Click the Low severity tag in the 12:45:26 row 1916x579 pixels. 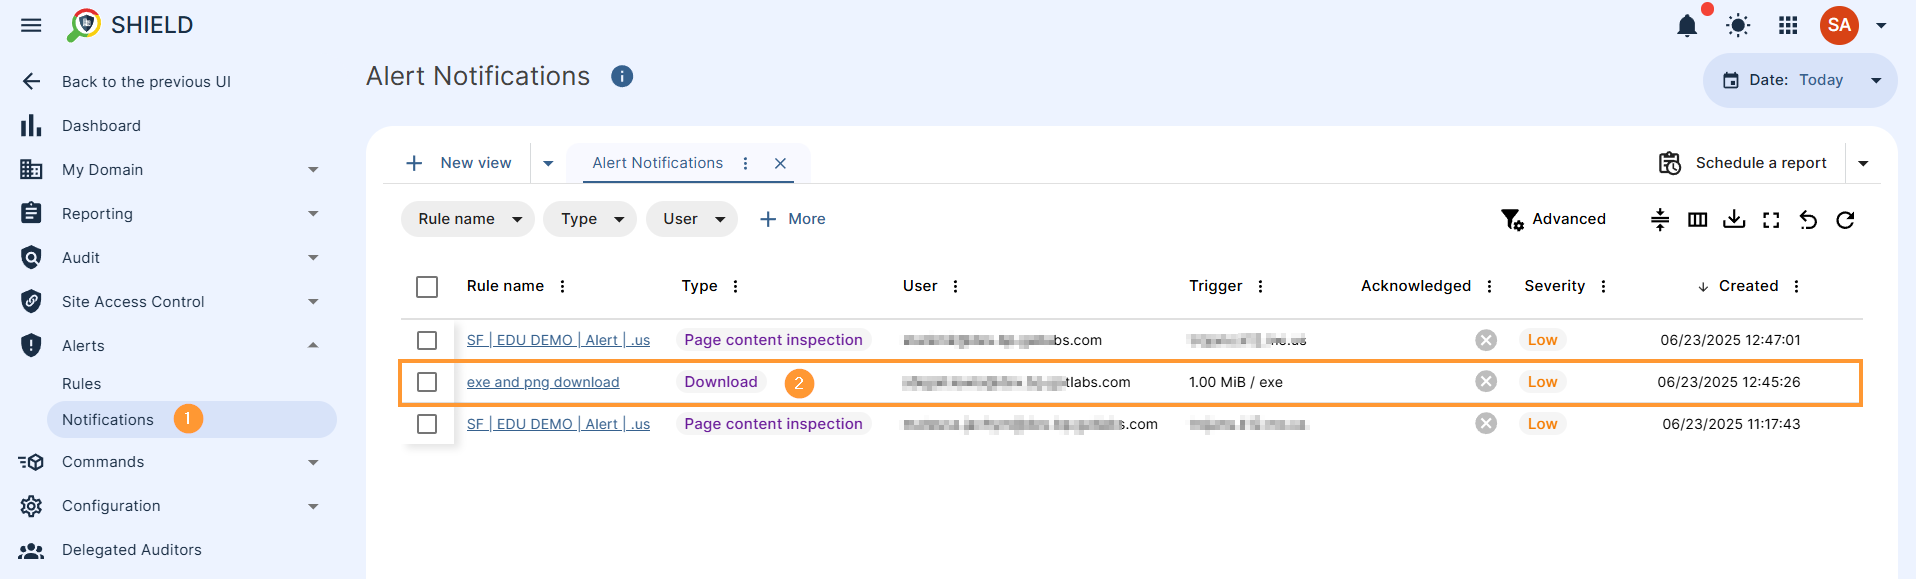pyautogui.click(x=1542, y=382)
